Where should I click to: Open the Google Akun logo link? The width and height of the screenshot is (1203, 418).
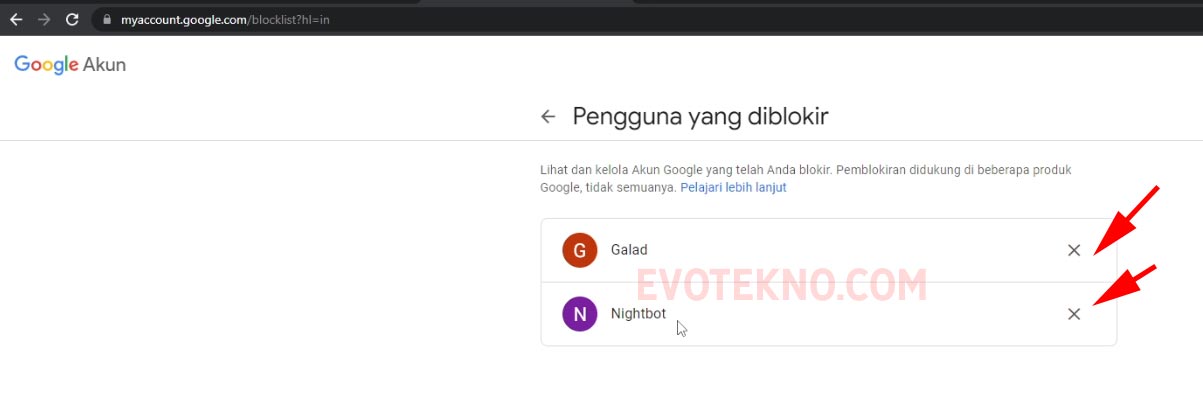[70, 65]
